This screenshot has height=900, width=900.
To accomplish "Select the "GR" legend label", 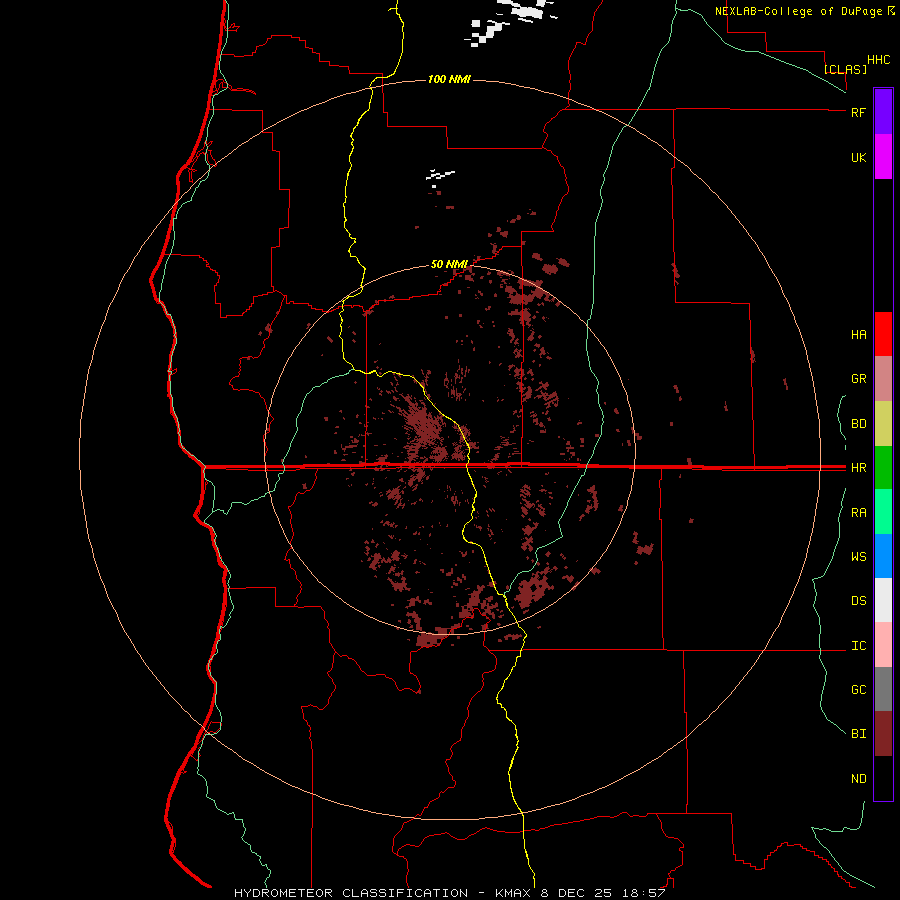I will (858, 379).
